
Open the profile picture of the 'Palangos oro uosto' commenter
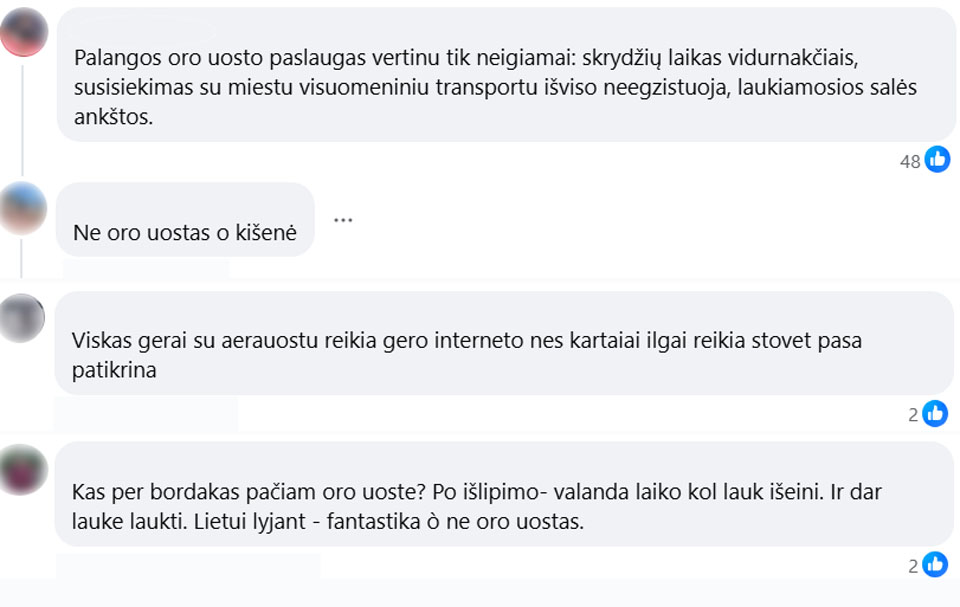(x=24, y=33)
